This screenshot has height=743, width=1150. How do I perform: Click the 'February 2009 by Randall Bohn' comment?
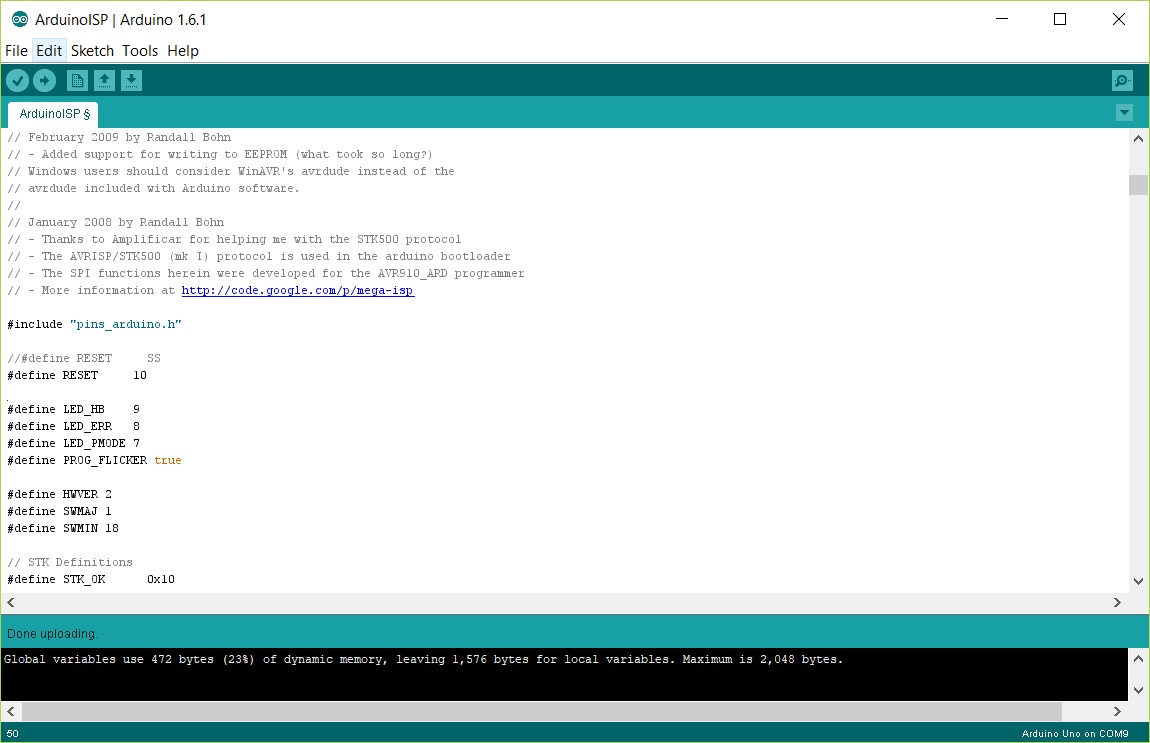(119, 137)
